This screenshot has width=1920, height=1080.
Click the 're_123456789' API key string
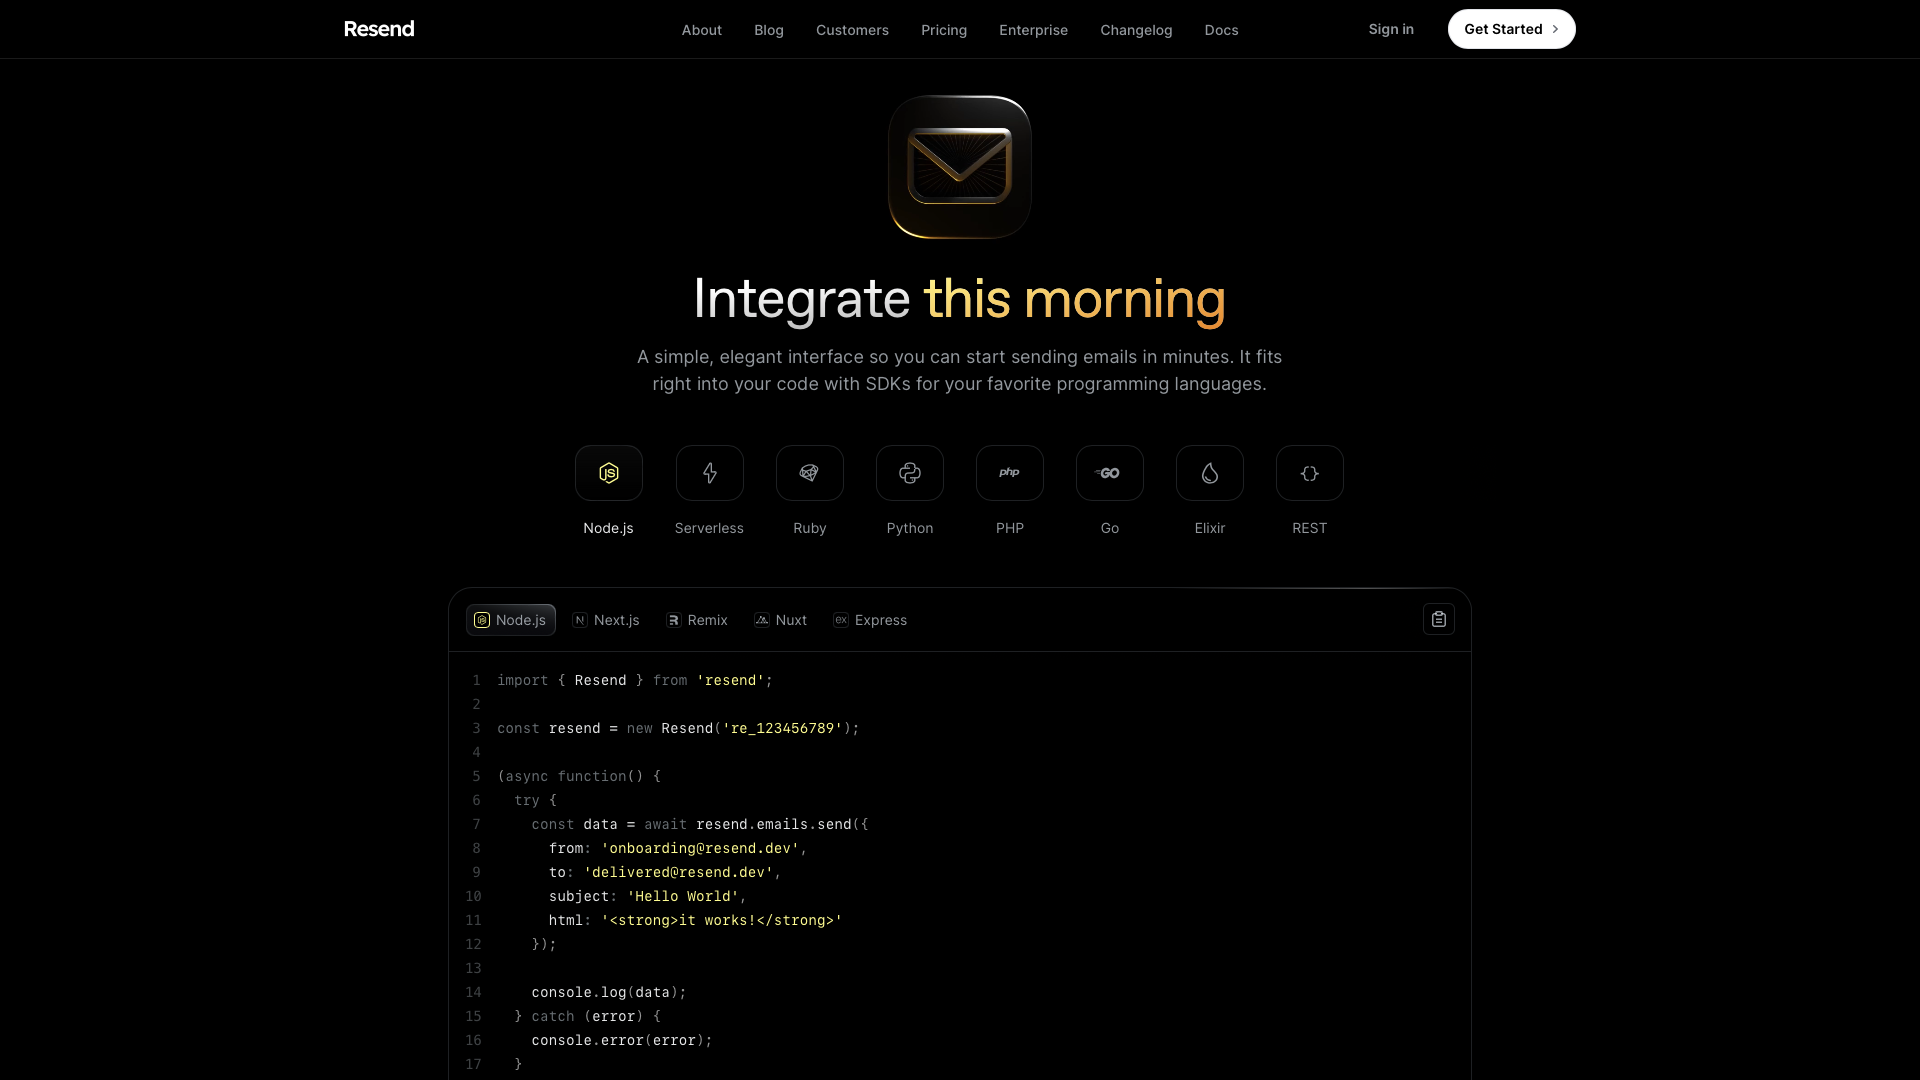coord(782,728)
